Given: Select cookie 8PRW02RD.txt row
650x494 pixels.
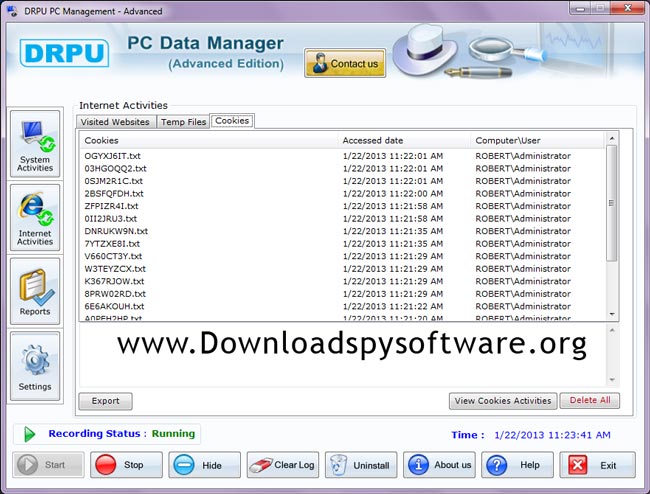Looking at the screenshot, I should click(x=342, y=294).
